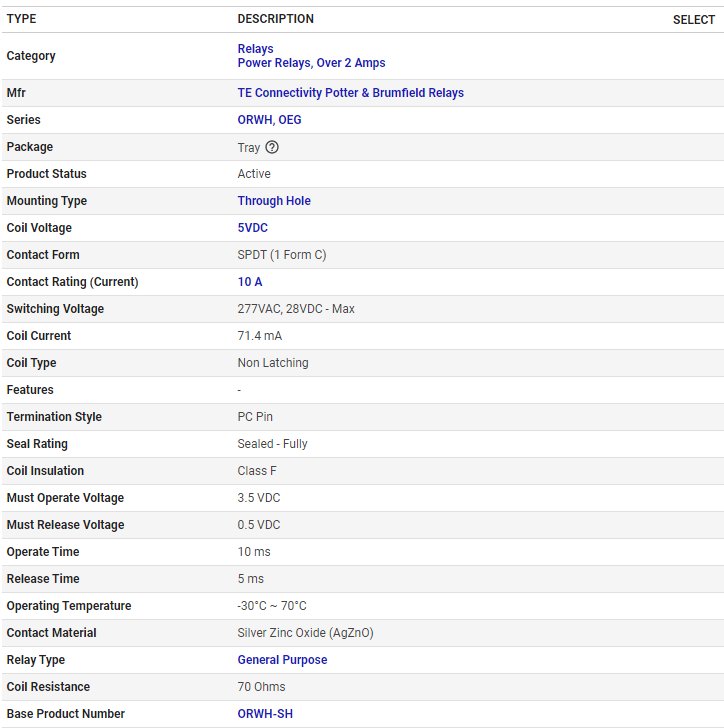Click the SELECT column header
The width and height of the screenshot is (724, 728).
(693, 20)
